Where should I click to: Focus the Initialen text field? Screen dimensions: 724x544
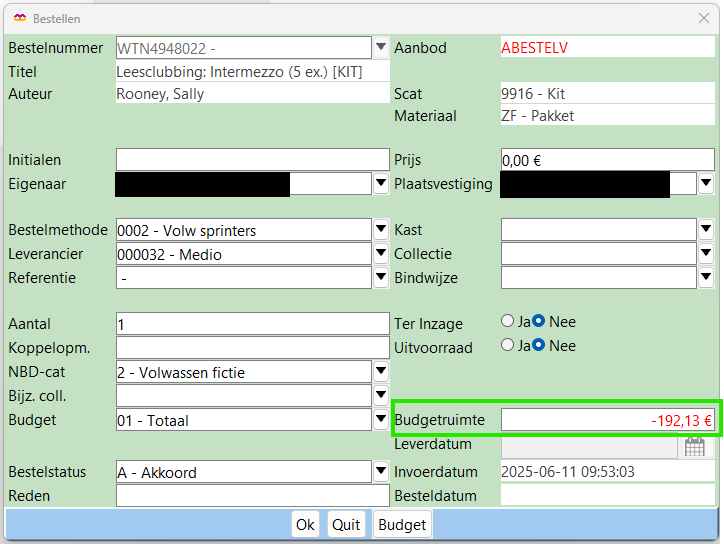pos(252,160)
